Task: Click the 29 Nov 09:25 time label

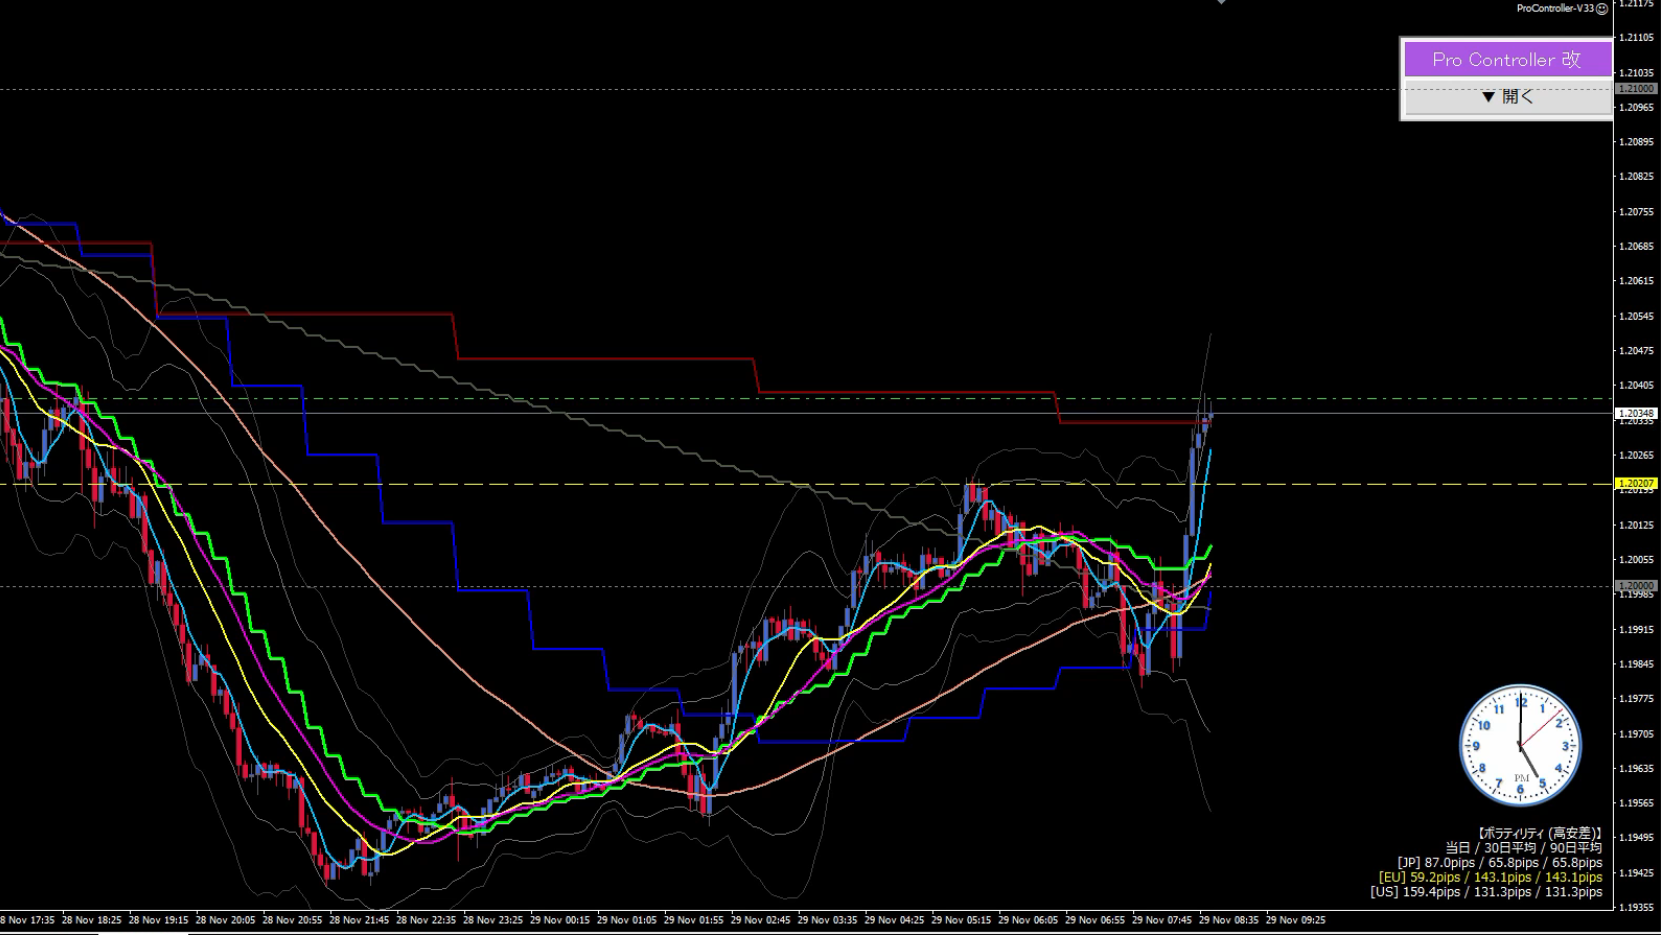Action: tap(1297, 920)
